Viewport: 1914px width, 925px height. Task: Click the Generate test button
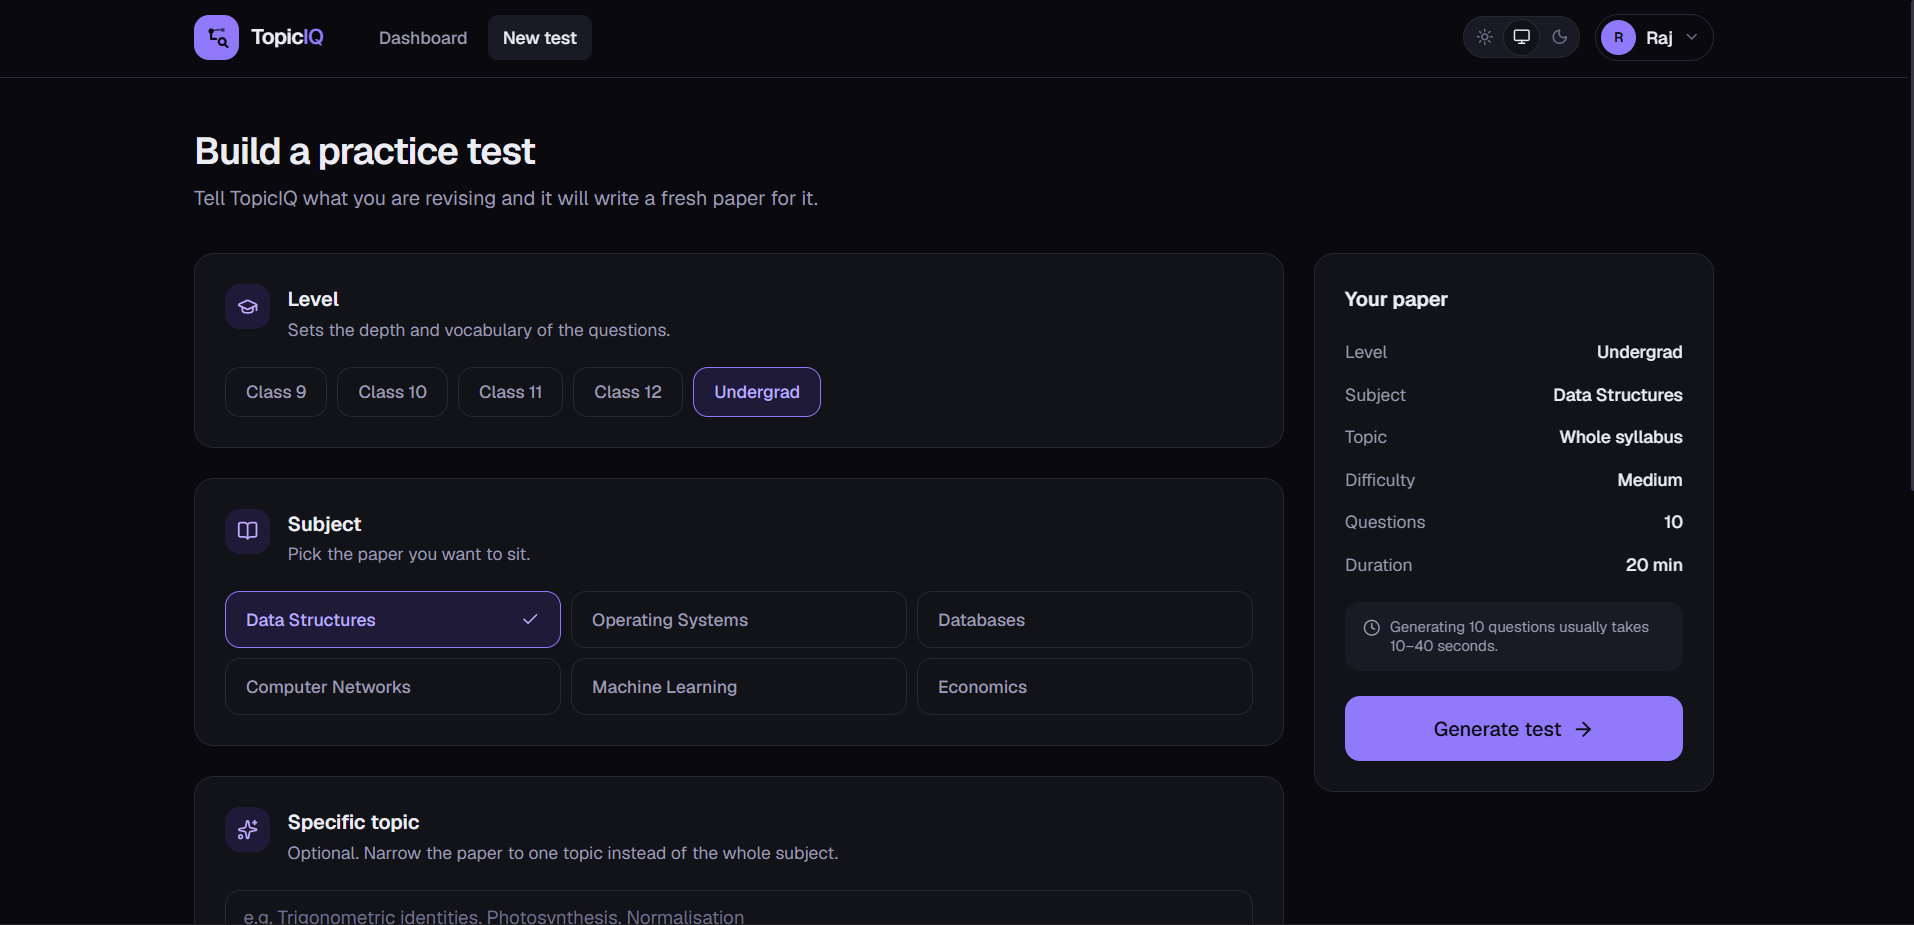tap(1514, 729)
